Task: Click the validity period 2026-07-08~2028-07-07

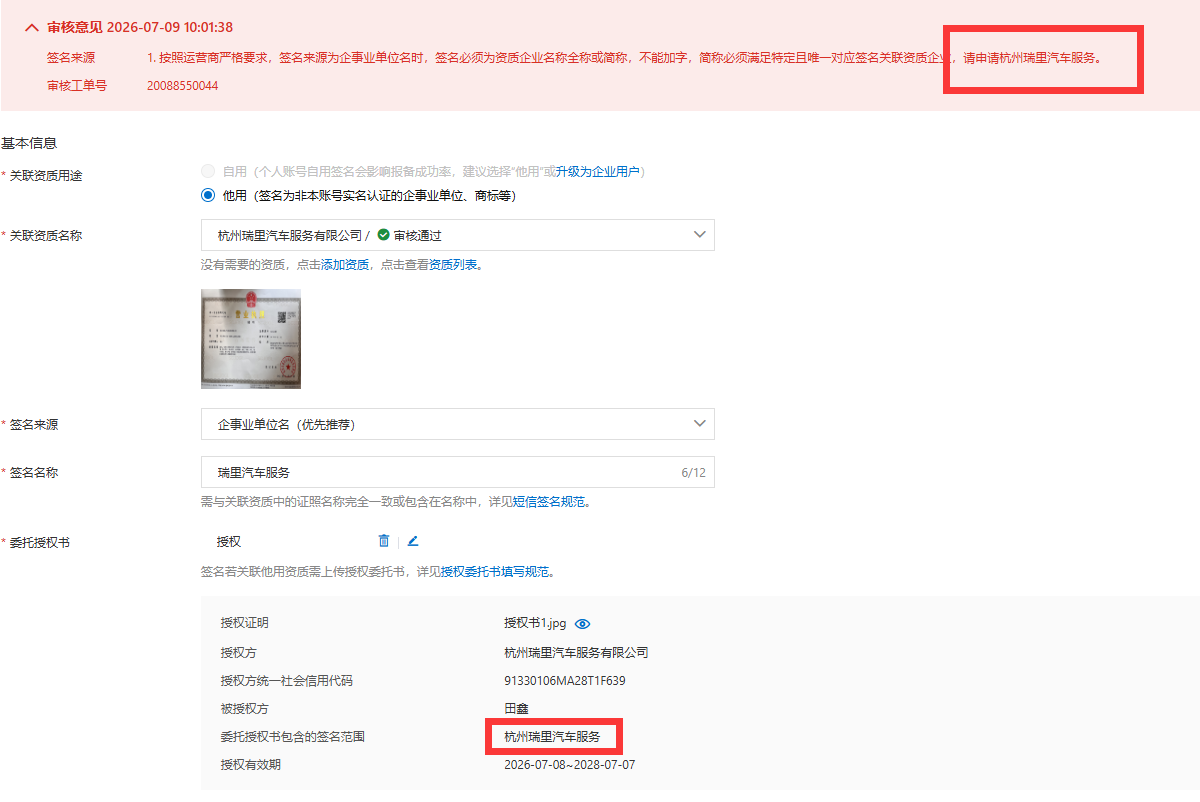Action: 570,765
